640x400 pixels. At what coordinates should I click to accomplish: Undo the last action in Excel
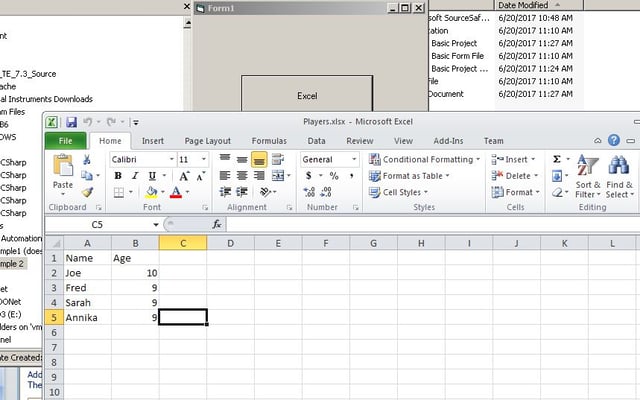click(88, 122)
